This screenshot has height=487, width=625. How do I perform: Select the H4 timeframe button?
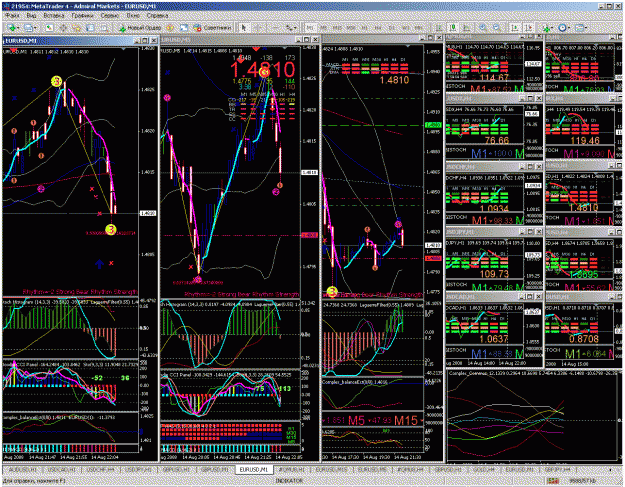coord(378,27)
